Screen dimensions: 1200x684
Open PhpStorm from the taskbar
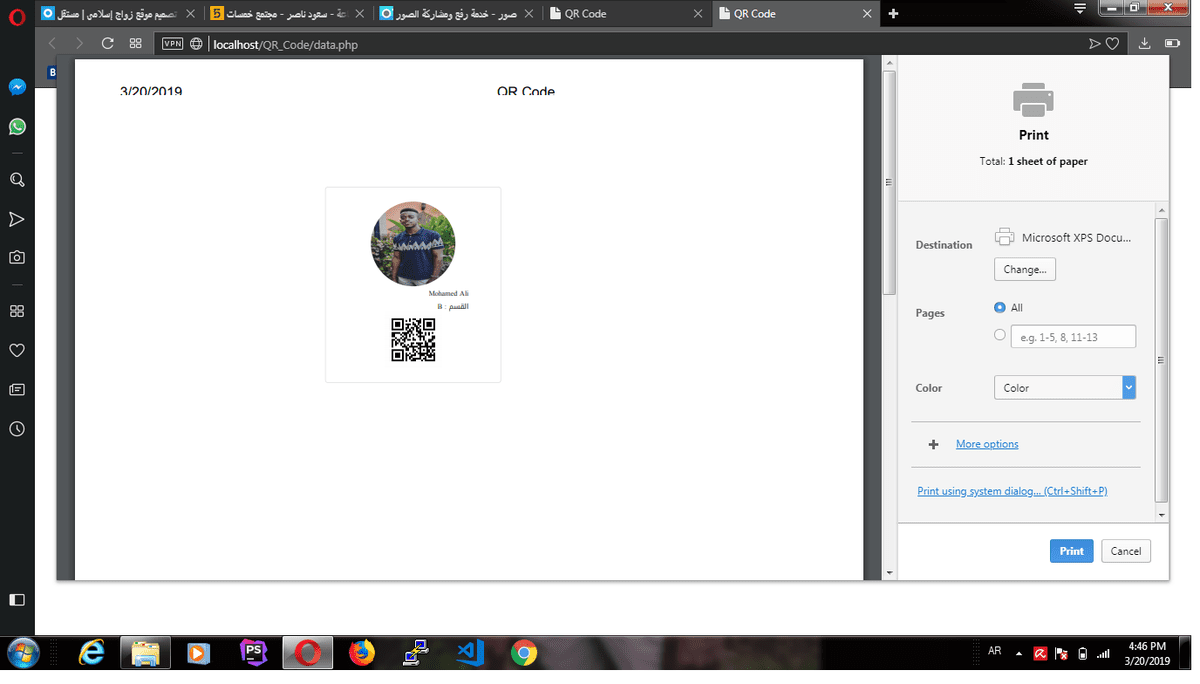point(254,653)
